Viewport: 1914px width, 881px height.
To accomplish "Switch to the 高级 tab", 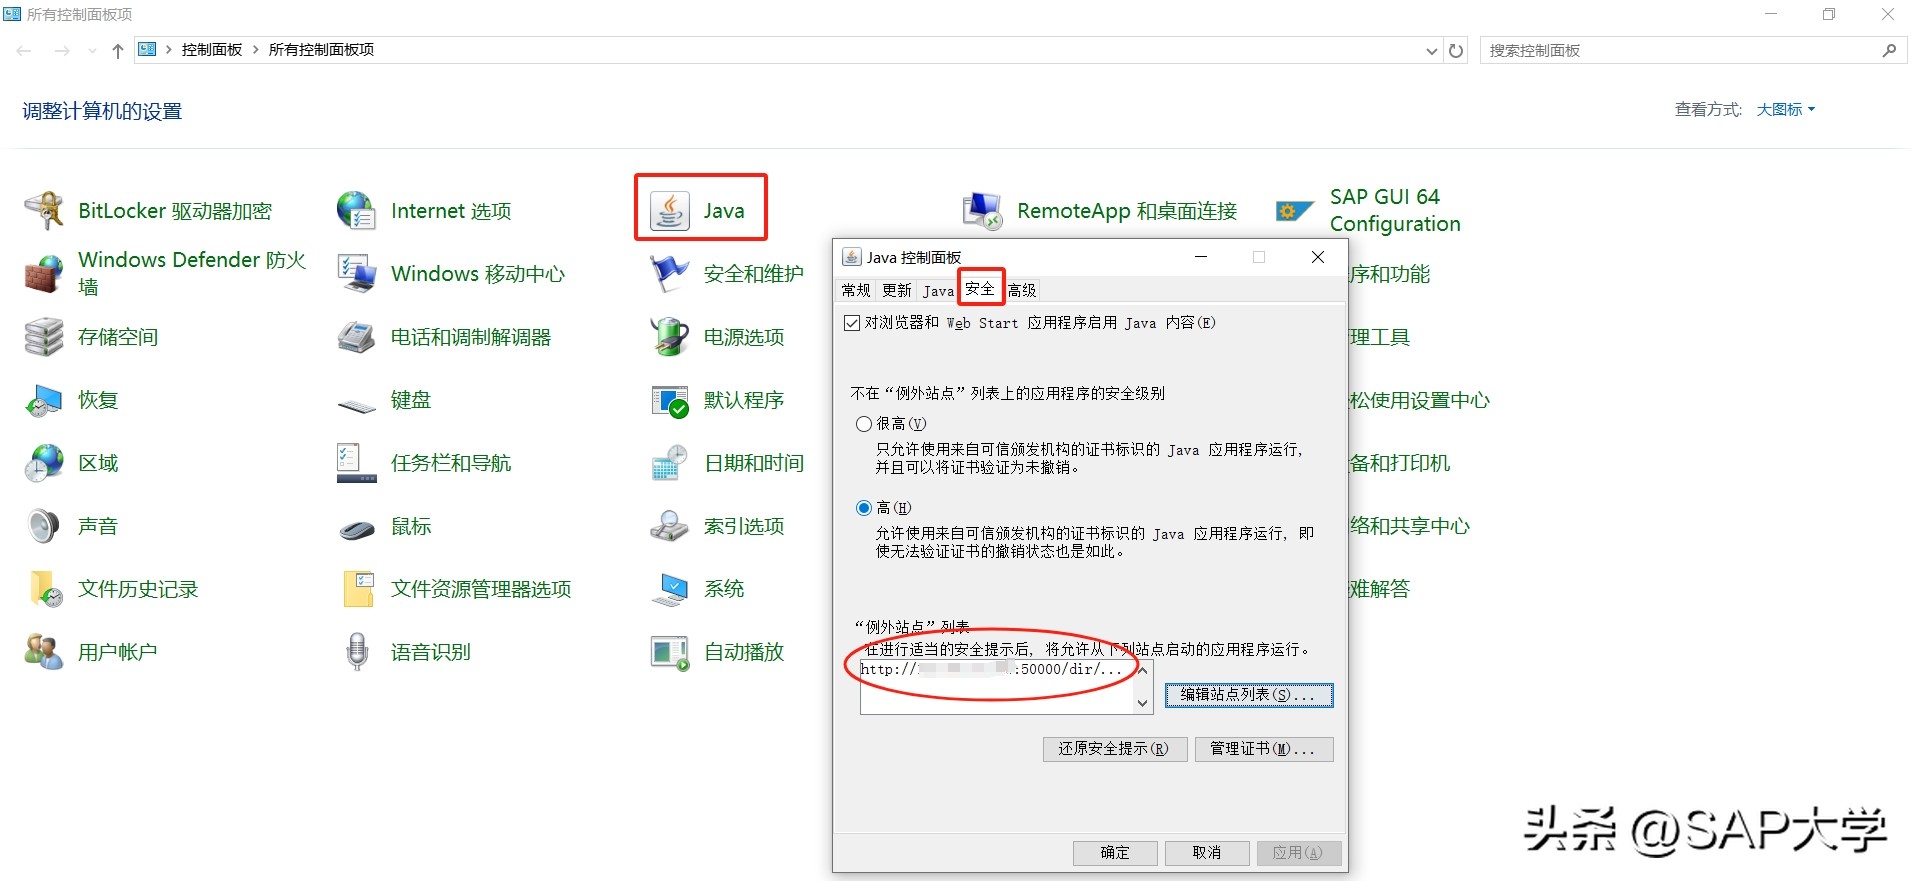I will [x=1022, y=290].
